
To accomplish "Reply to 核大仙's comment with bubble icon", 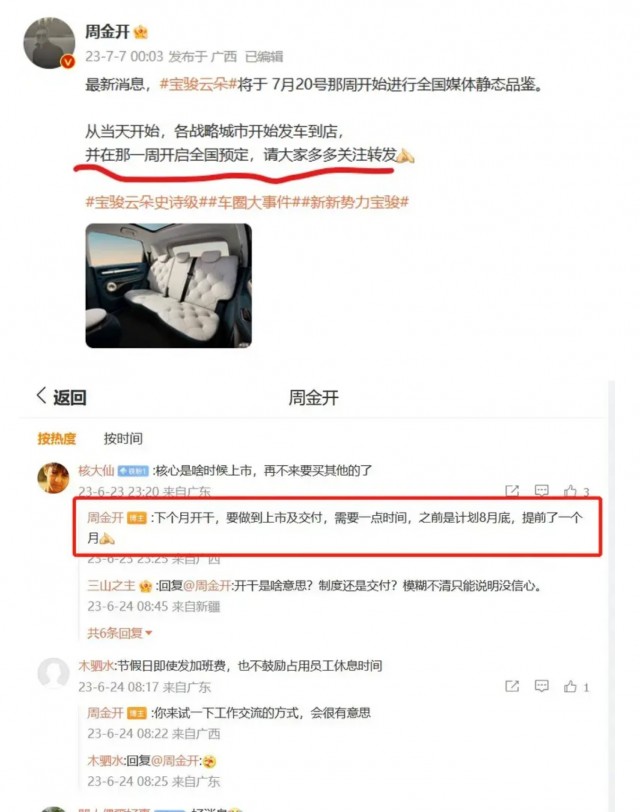I will pyautogui.click(x=541, y=490).
